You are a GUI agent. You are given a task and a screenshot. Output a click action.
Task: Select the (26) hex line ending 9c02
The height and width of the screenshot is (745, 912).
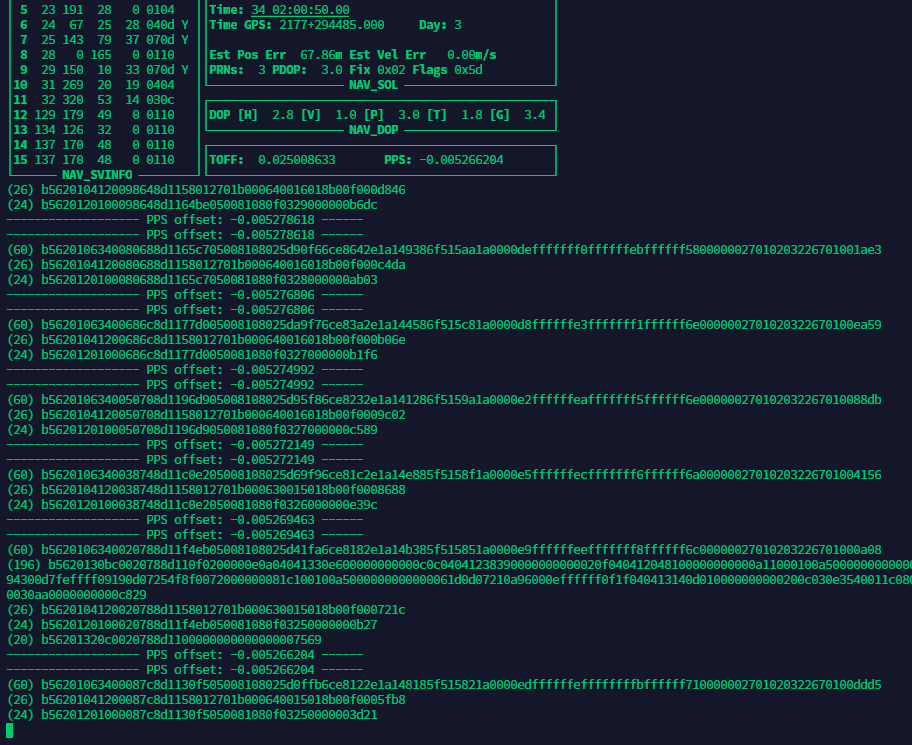click(206, 415)
